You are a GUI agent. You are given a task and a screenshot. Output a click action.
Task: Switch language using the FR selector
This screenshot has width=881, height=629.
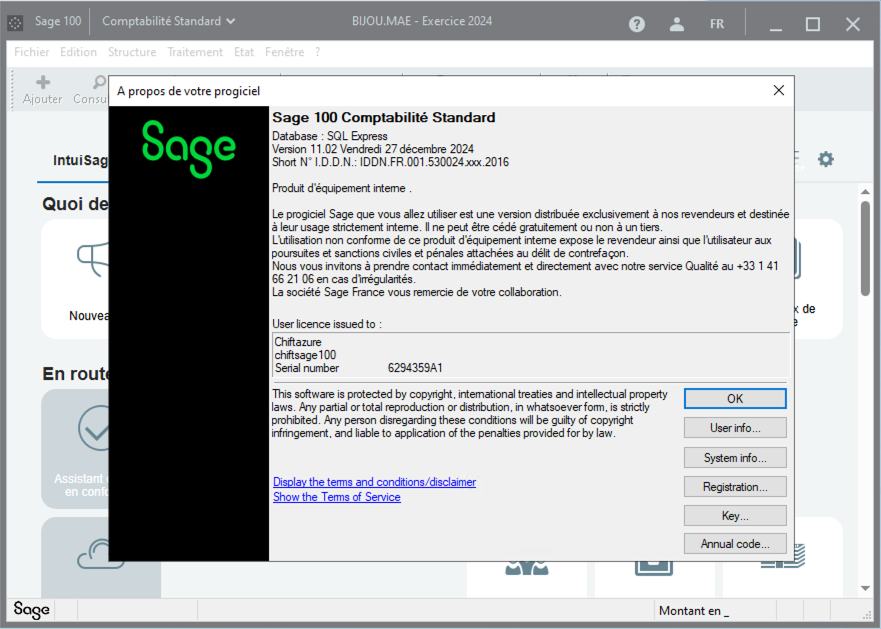717,24
